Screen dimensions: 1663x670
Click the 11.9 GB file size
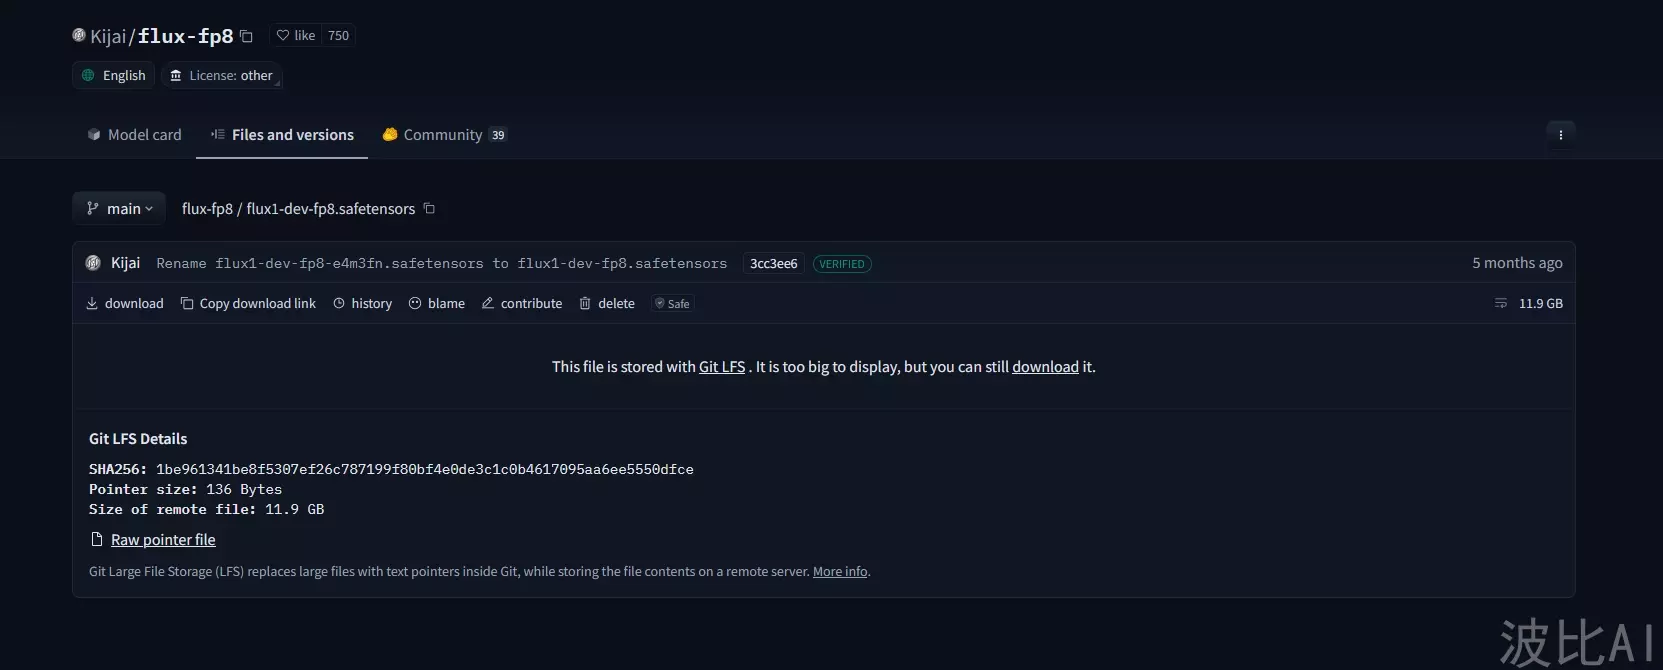(x=1540, y=303)
